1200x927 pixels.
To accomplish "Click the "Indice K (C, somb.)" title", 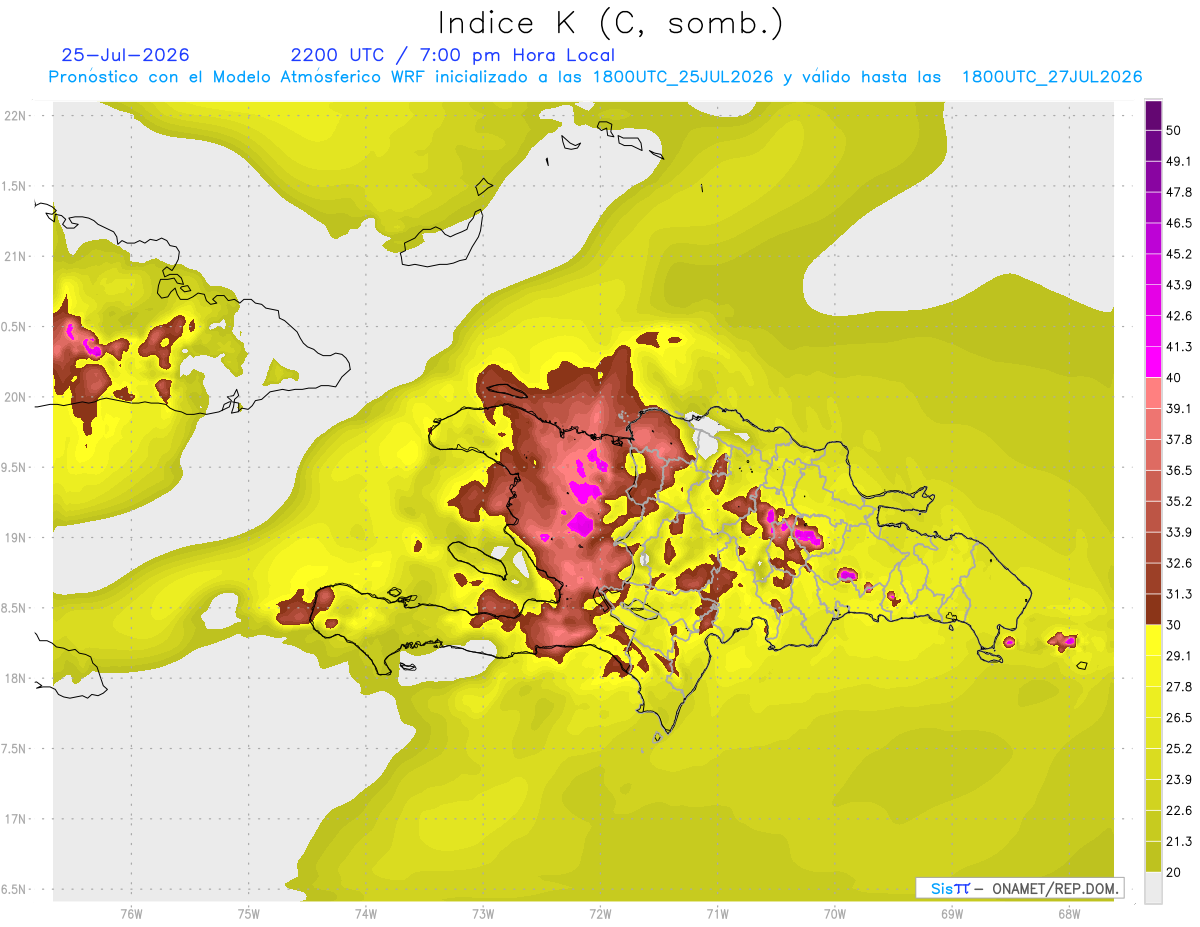I will (x=610, y=23).
